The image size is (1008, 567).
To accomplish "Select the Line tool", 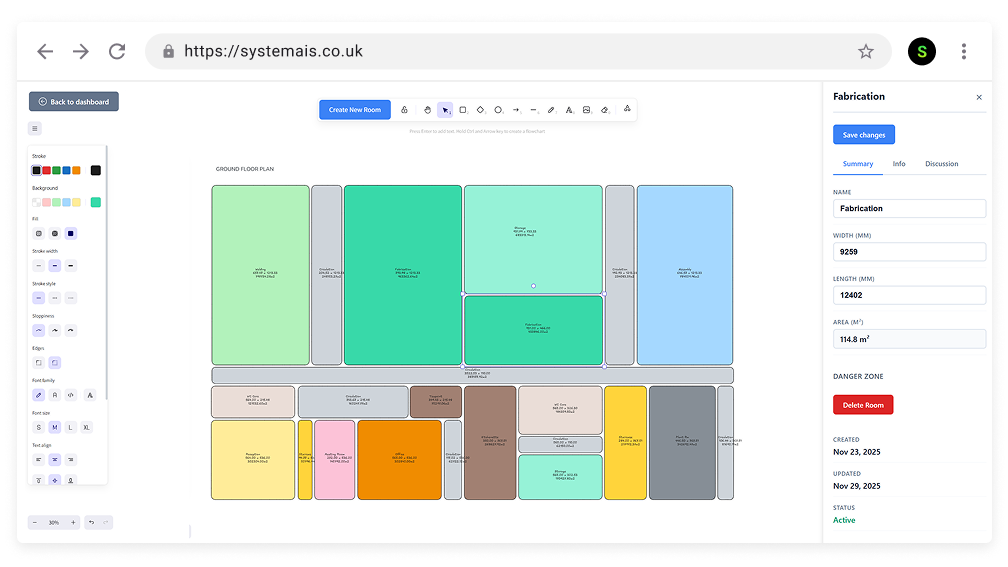I will [x=534, y=110].
